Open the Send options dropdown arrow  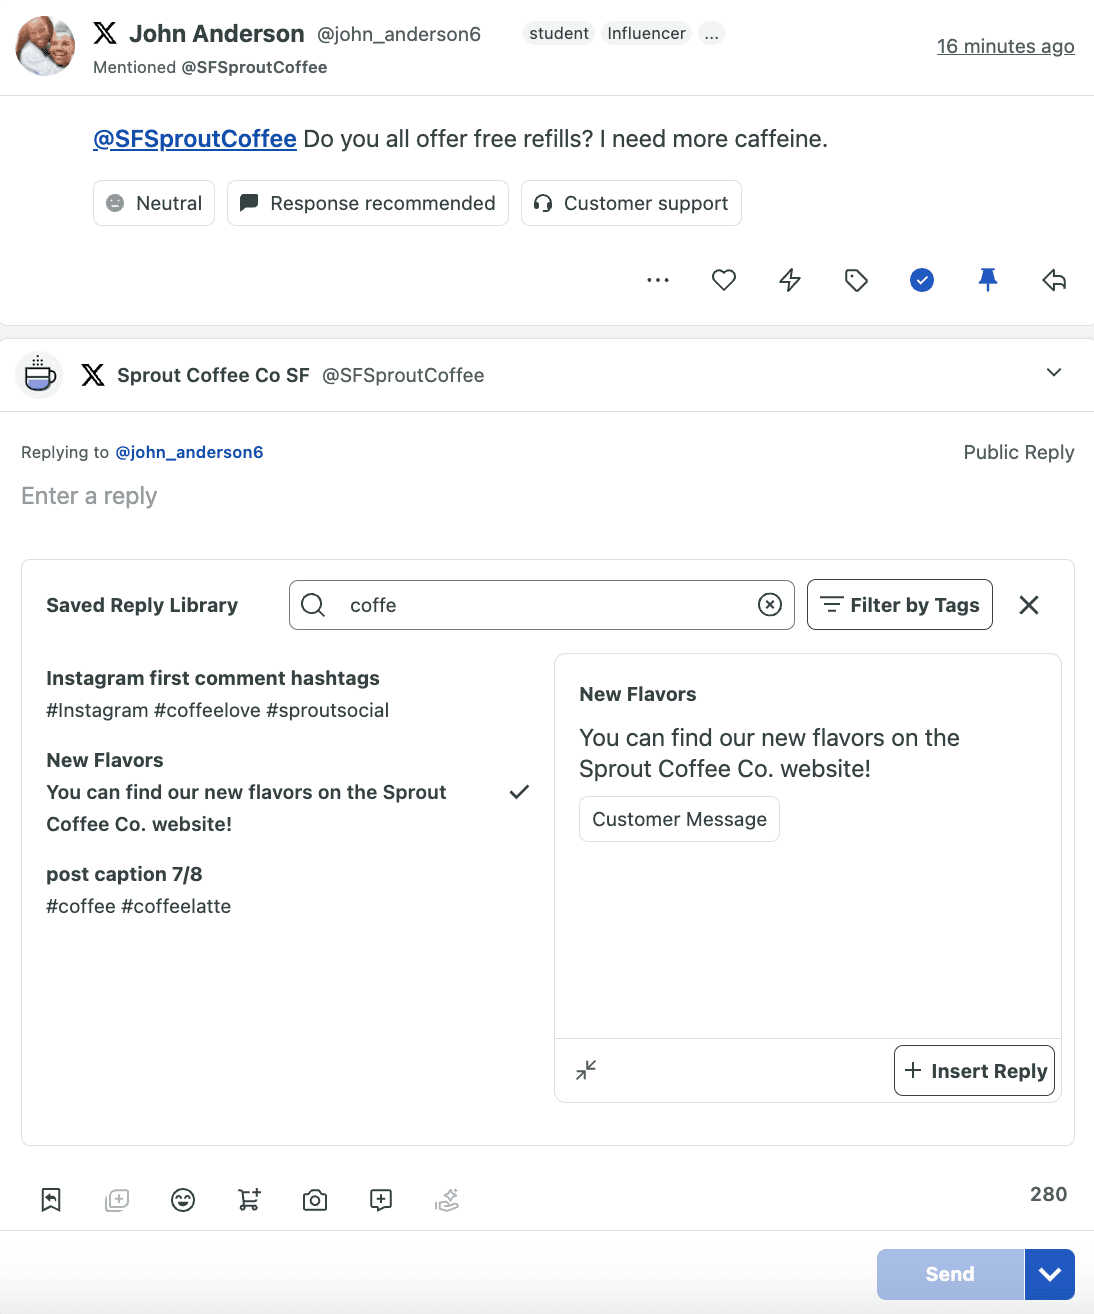point(1049,1274)
